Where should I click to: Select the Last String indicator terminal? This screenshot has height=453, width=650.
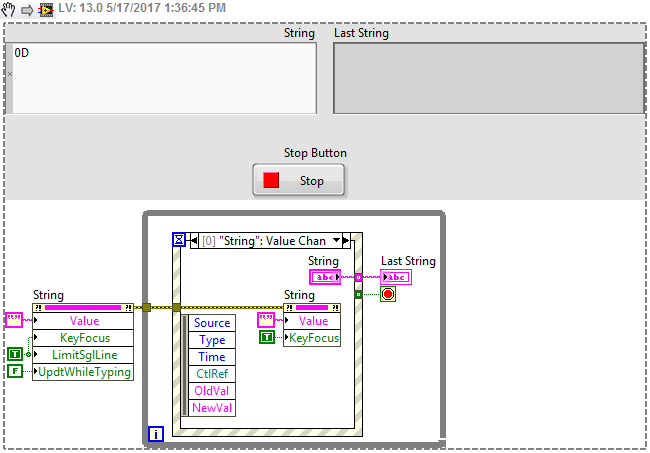click(x=394, y=277)
